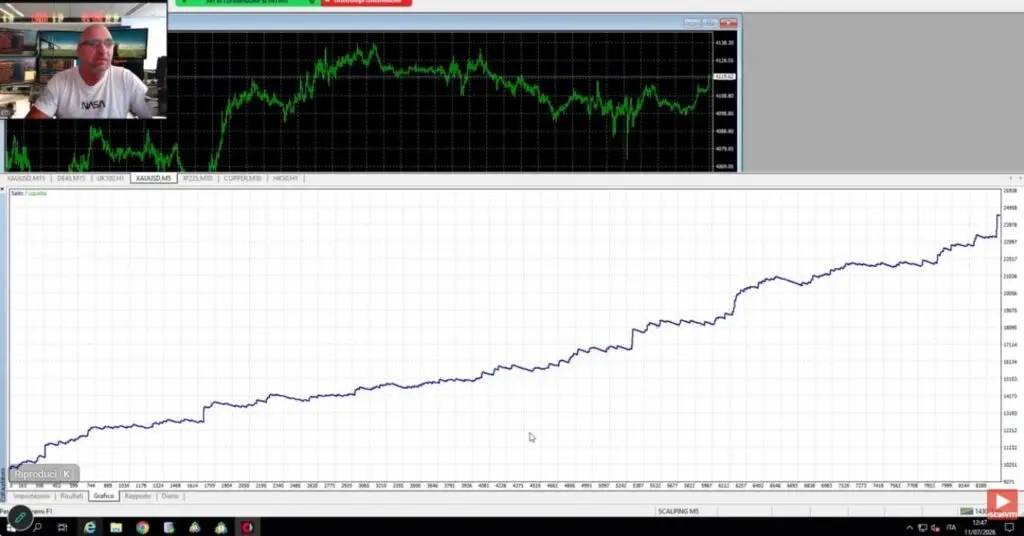
Task: Click the red ISCRIVITI subscribe button
Action: tap(1002, 505)
